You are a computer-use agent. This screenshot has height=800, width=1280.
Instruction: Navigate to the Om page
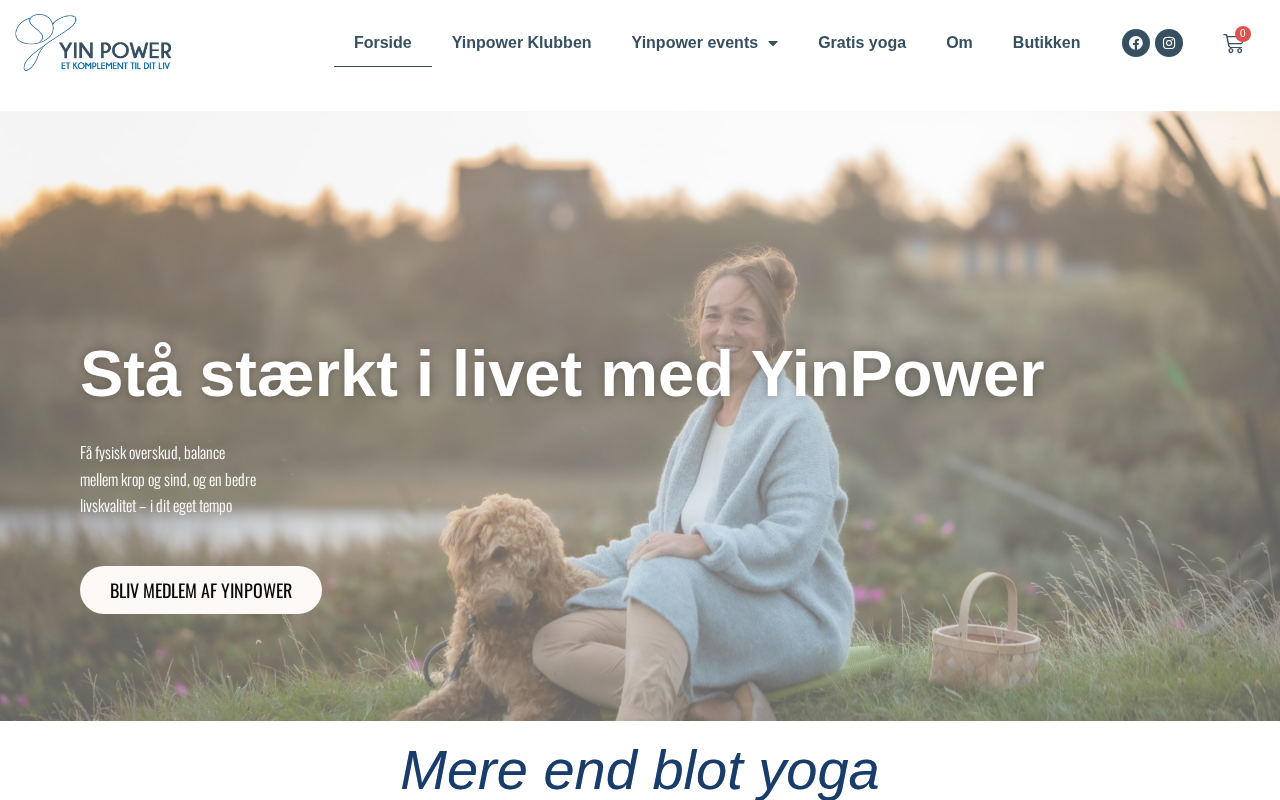pos(959,43)
